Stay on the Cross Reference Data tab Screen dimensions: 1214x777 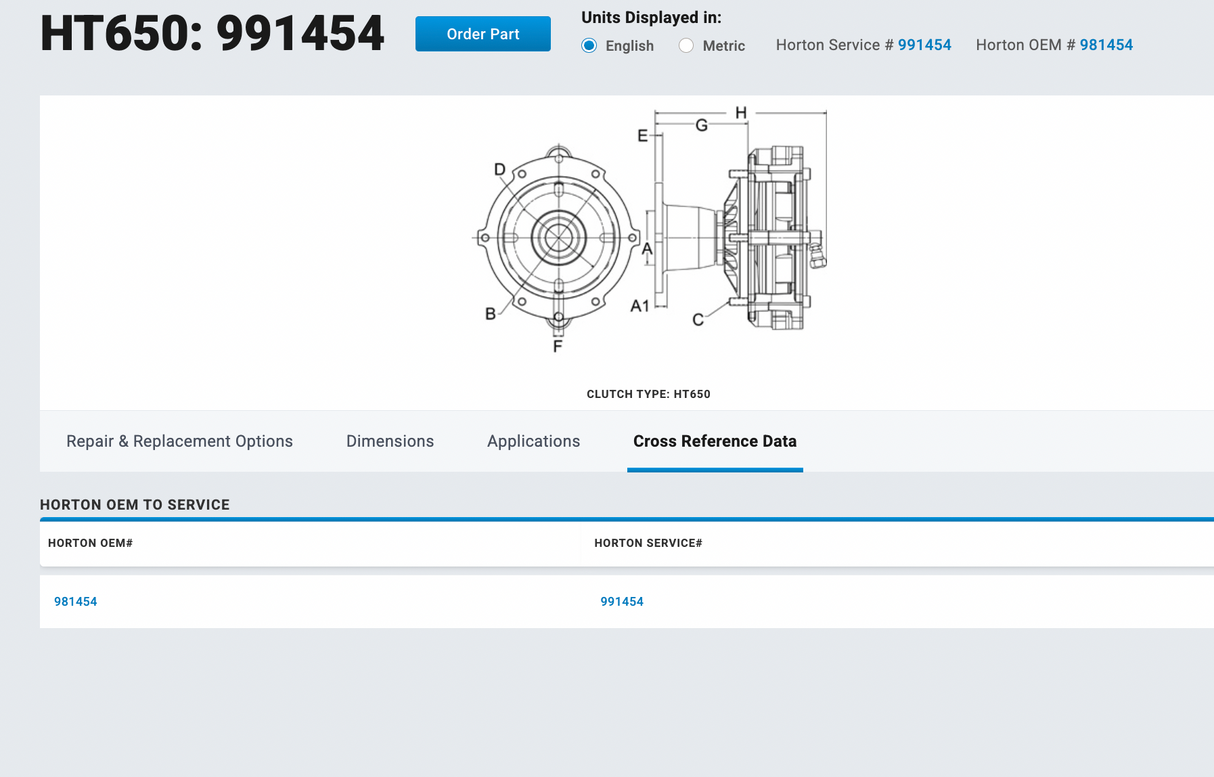point(714,441)
